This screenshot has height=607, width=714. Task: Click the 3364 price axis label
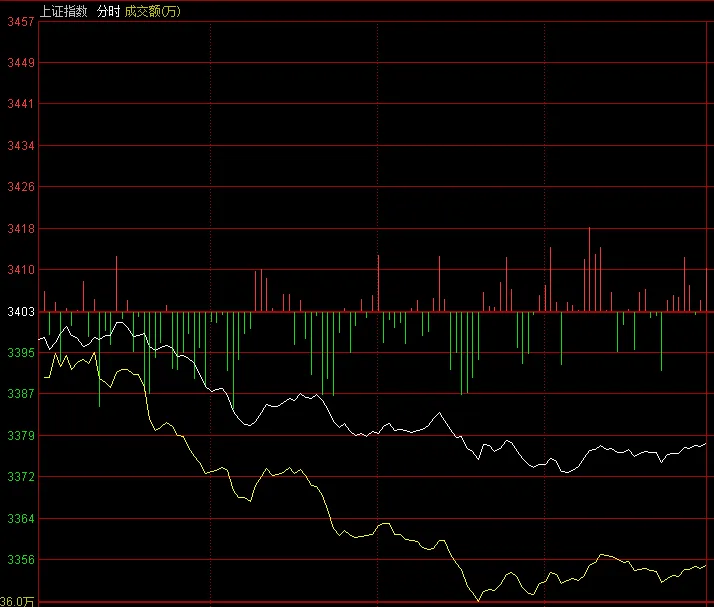(21, 519)
